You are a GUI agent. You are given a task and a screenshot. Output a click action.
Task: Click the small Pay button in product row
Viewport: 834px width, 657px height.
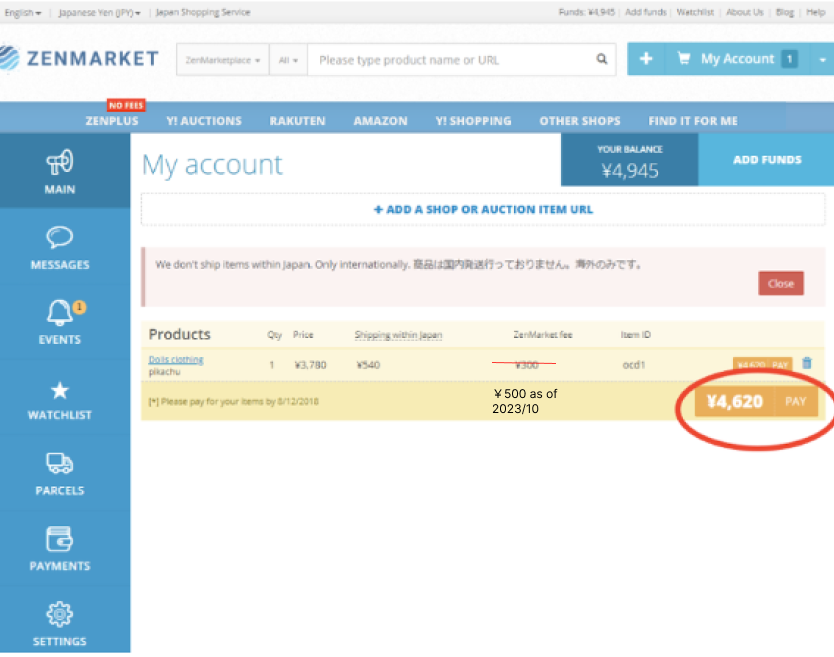pyautogui.click(x=762, y=364)
